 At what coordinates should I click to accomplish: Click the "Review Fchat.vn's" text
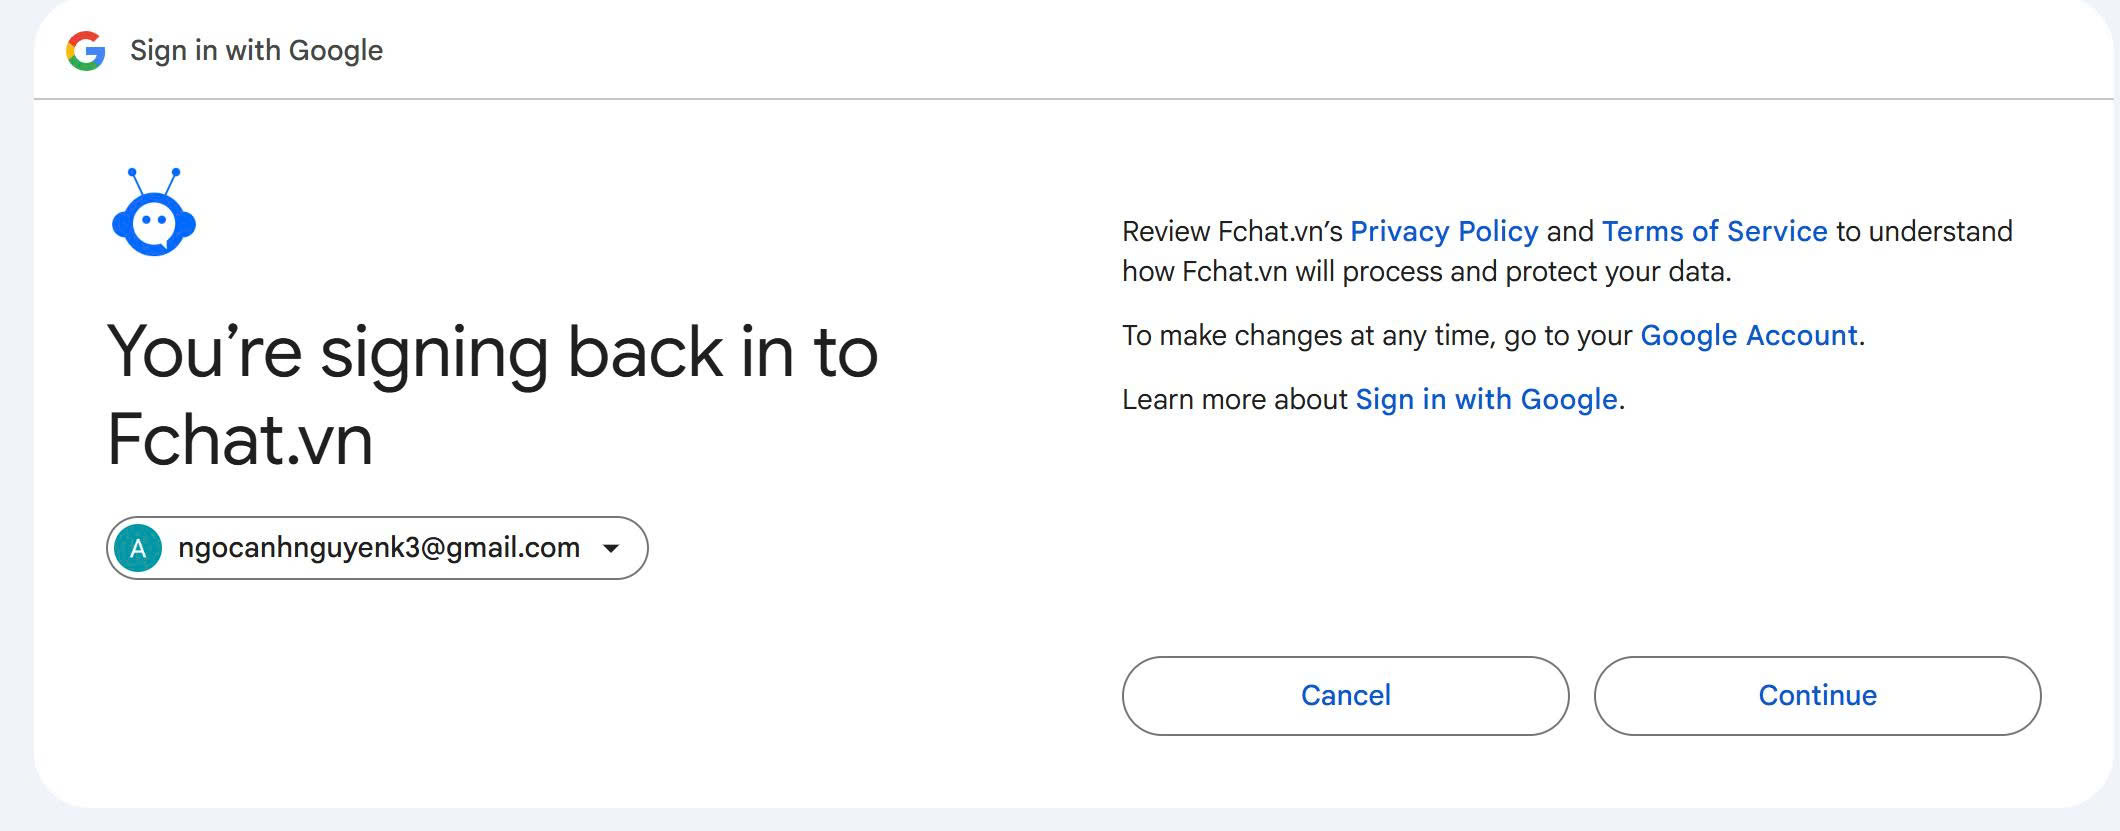pos(1232,232)
